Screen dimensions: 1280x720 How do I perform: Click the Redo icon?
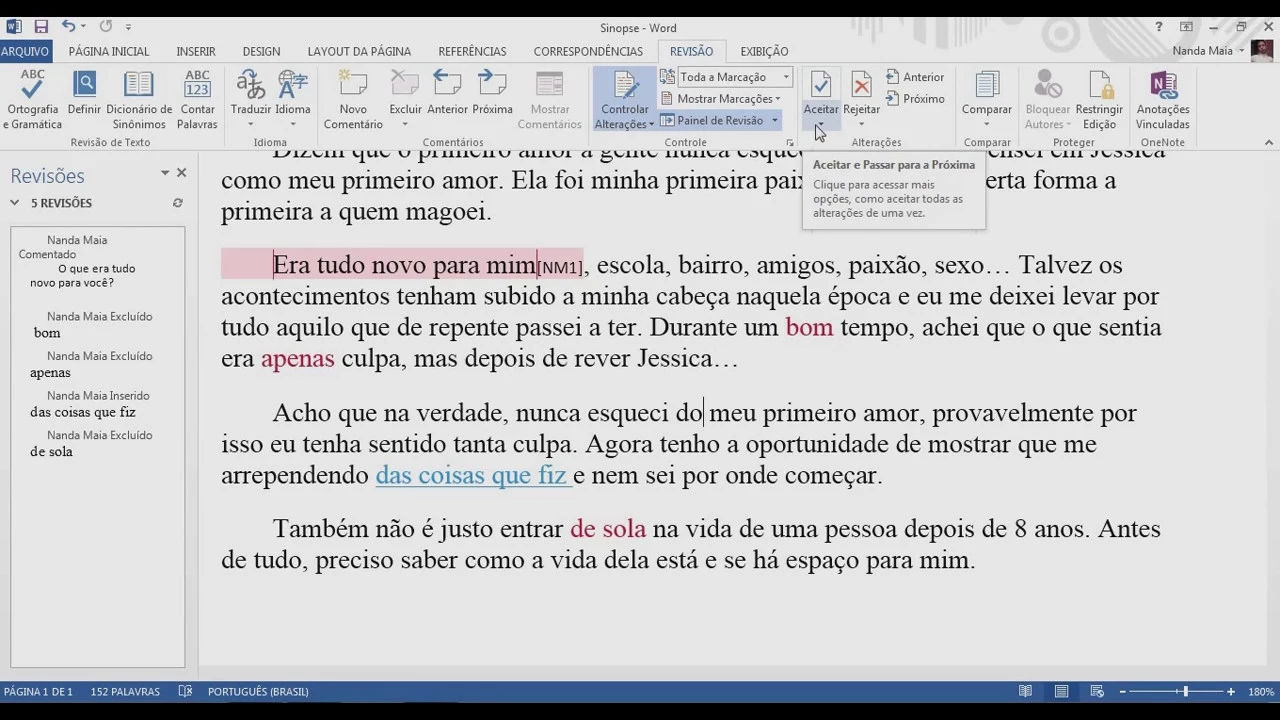click(106, 27)
